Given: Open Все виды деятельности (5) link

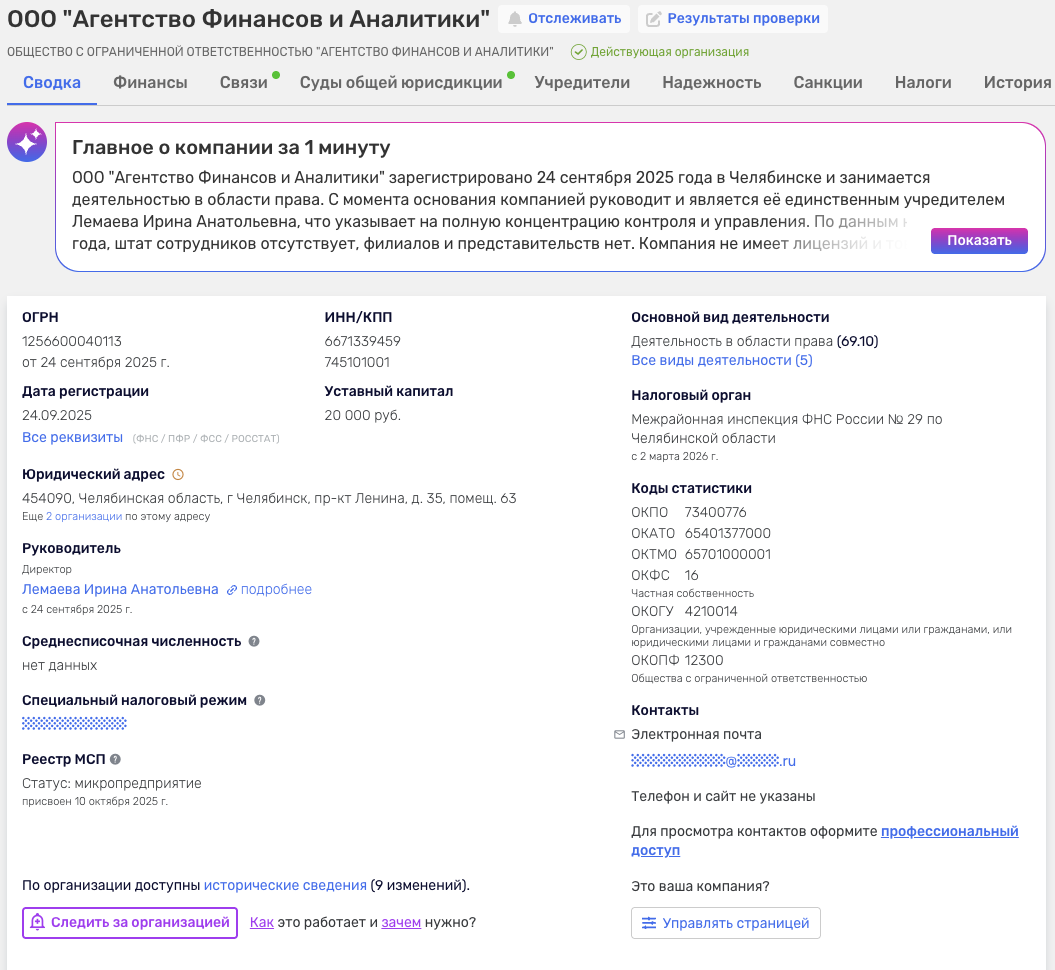Looking at the screenshot, I should coord(722,361).
